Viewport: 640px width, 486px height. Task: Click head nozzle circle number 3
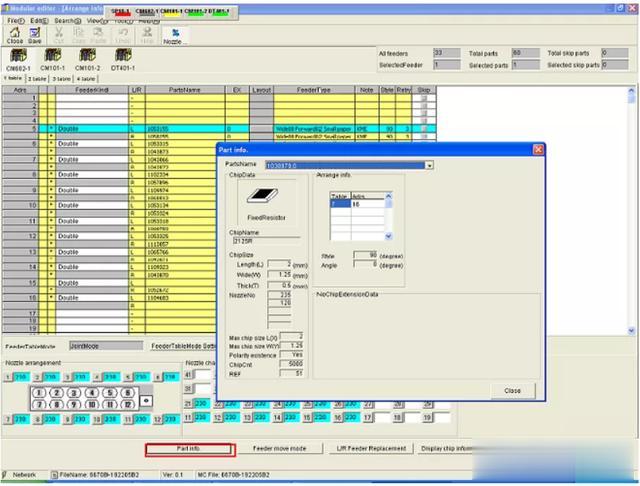(x=74, y=393)
